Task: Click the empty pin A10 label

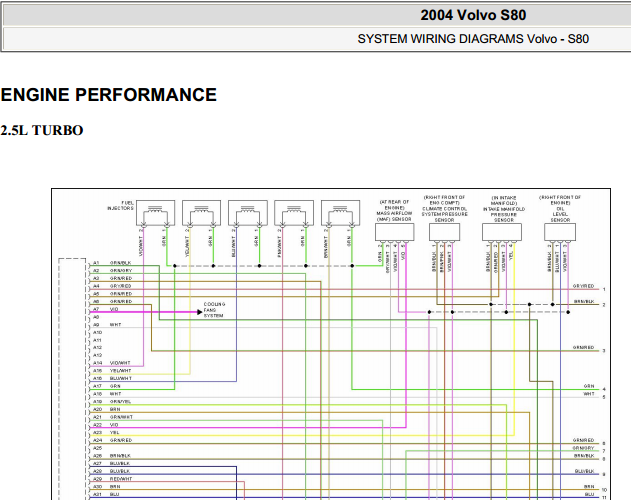Action: [97, 333]
